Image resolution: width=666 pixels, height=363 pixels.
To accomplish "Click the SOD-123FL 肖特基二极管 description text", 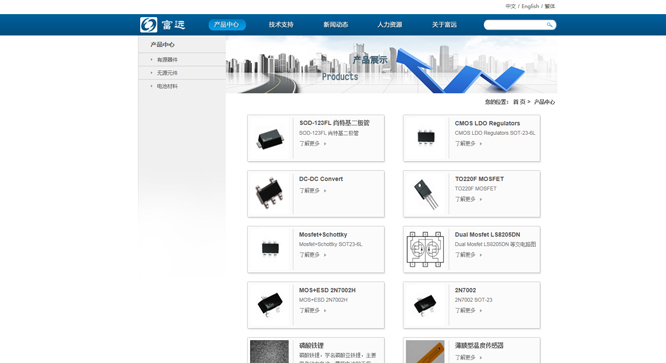I will 329,133.
